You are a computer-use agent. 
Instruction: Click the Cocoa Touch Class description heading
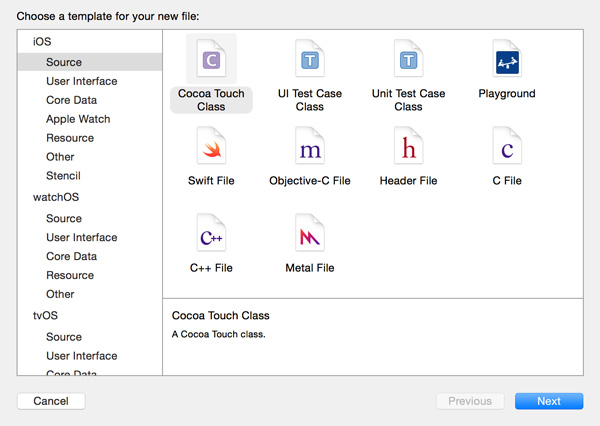click(x=220, y=315)
